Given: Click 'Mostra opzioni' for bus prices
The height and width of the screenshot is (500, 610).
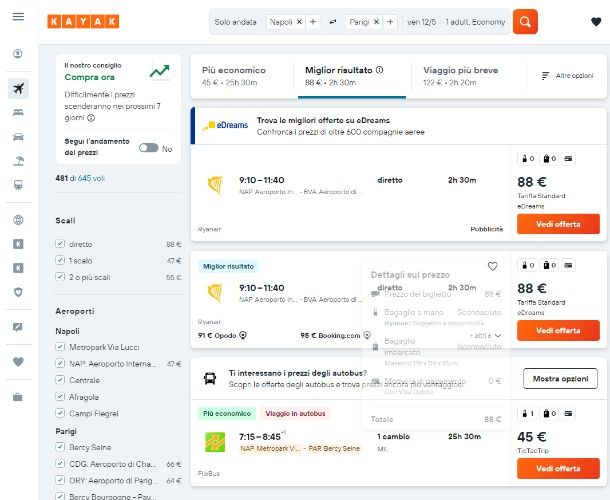Looking at the screenshot, I should click(x=560, y=379).
